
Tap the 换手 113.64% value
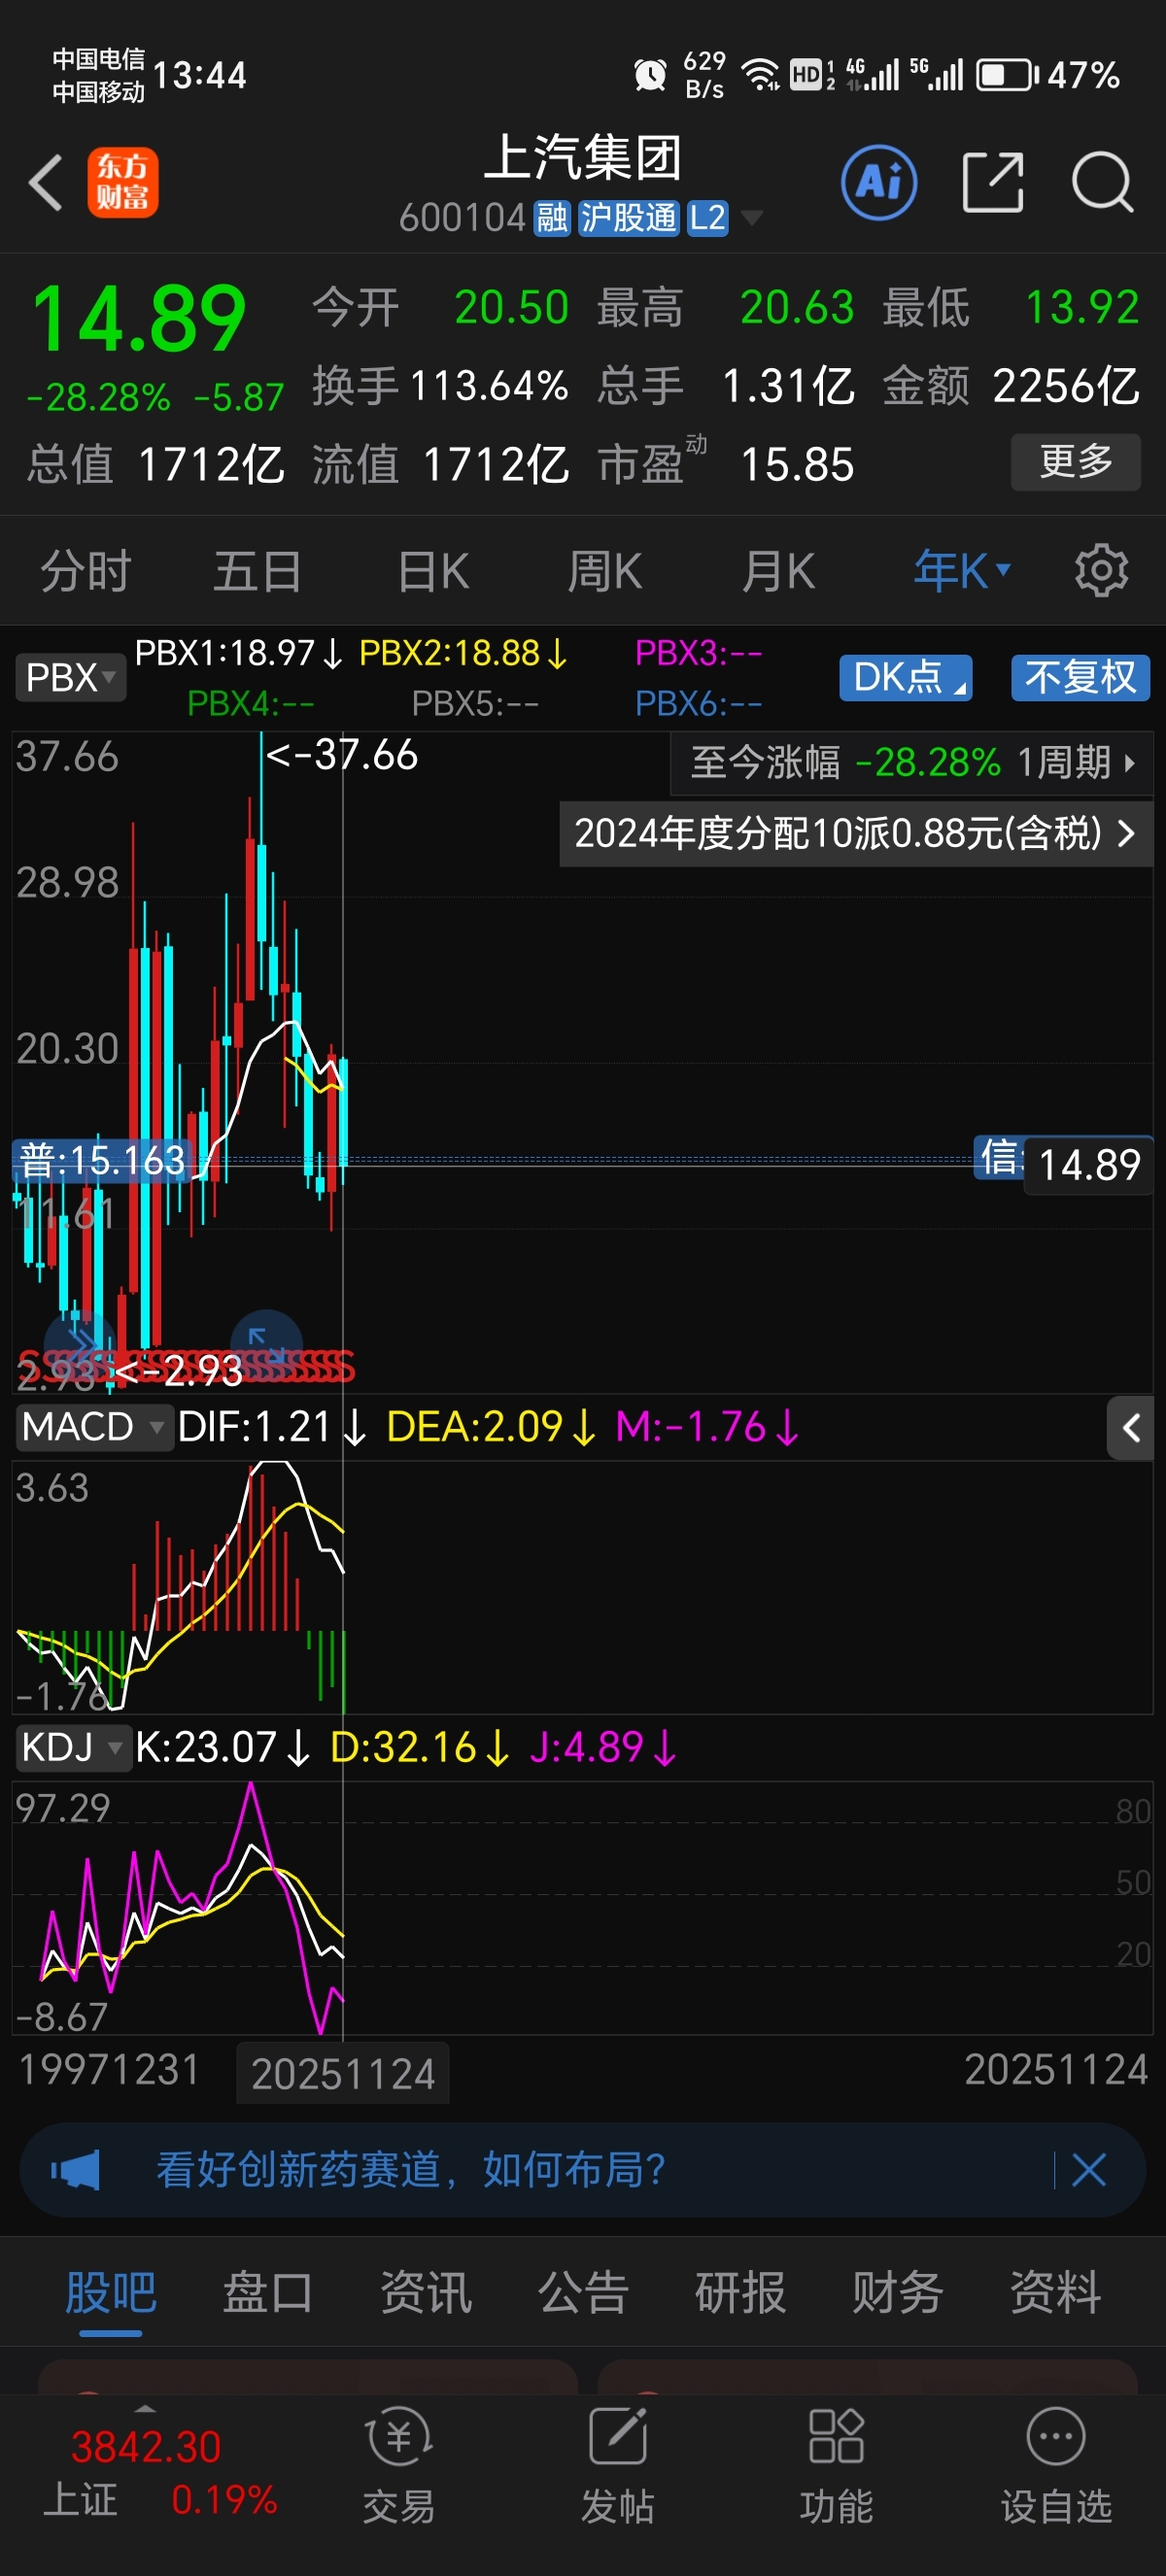(x=489, y=386)
